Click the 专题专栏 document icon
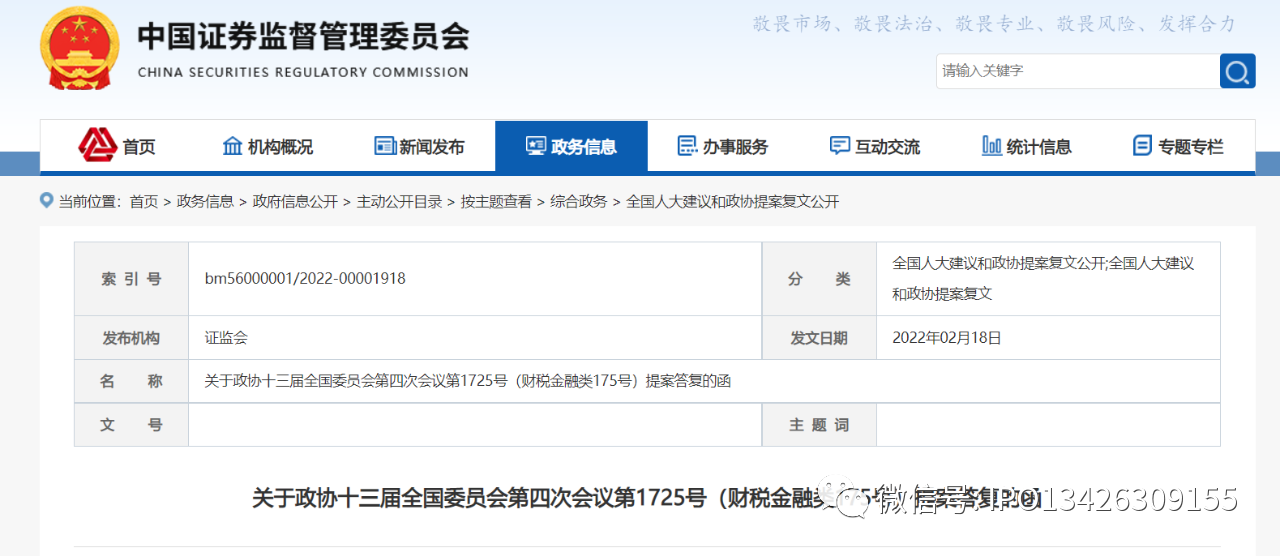This screenshot has height=556, width=1280. point(1142,146)
